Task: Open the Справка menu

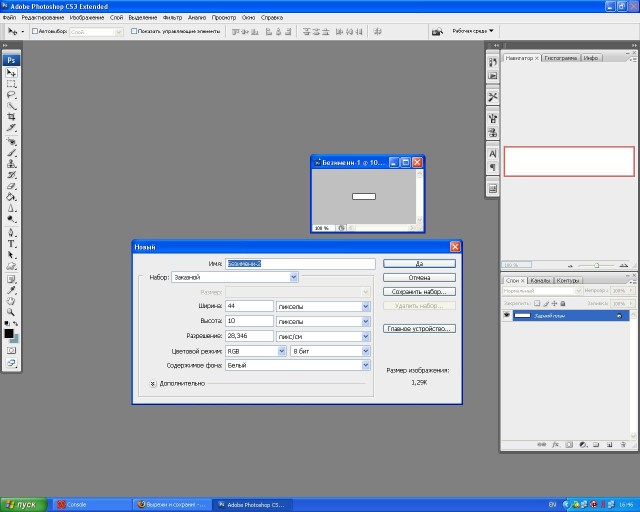Action: click(x=272, y=18)
